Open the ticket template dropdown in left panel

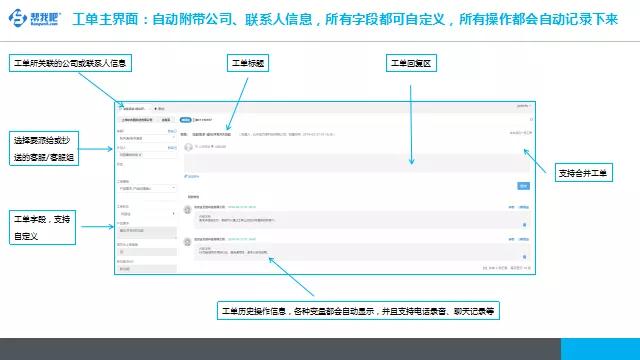(x=147, y=189)
